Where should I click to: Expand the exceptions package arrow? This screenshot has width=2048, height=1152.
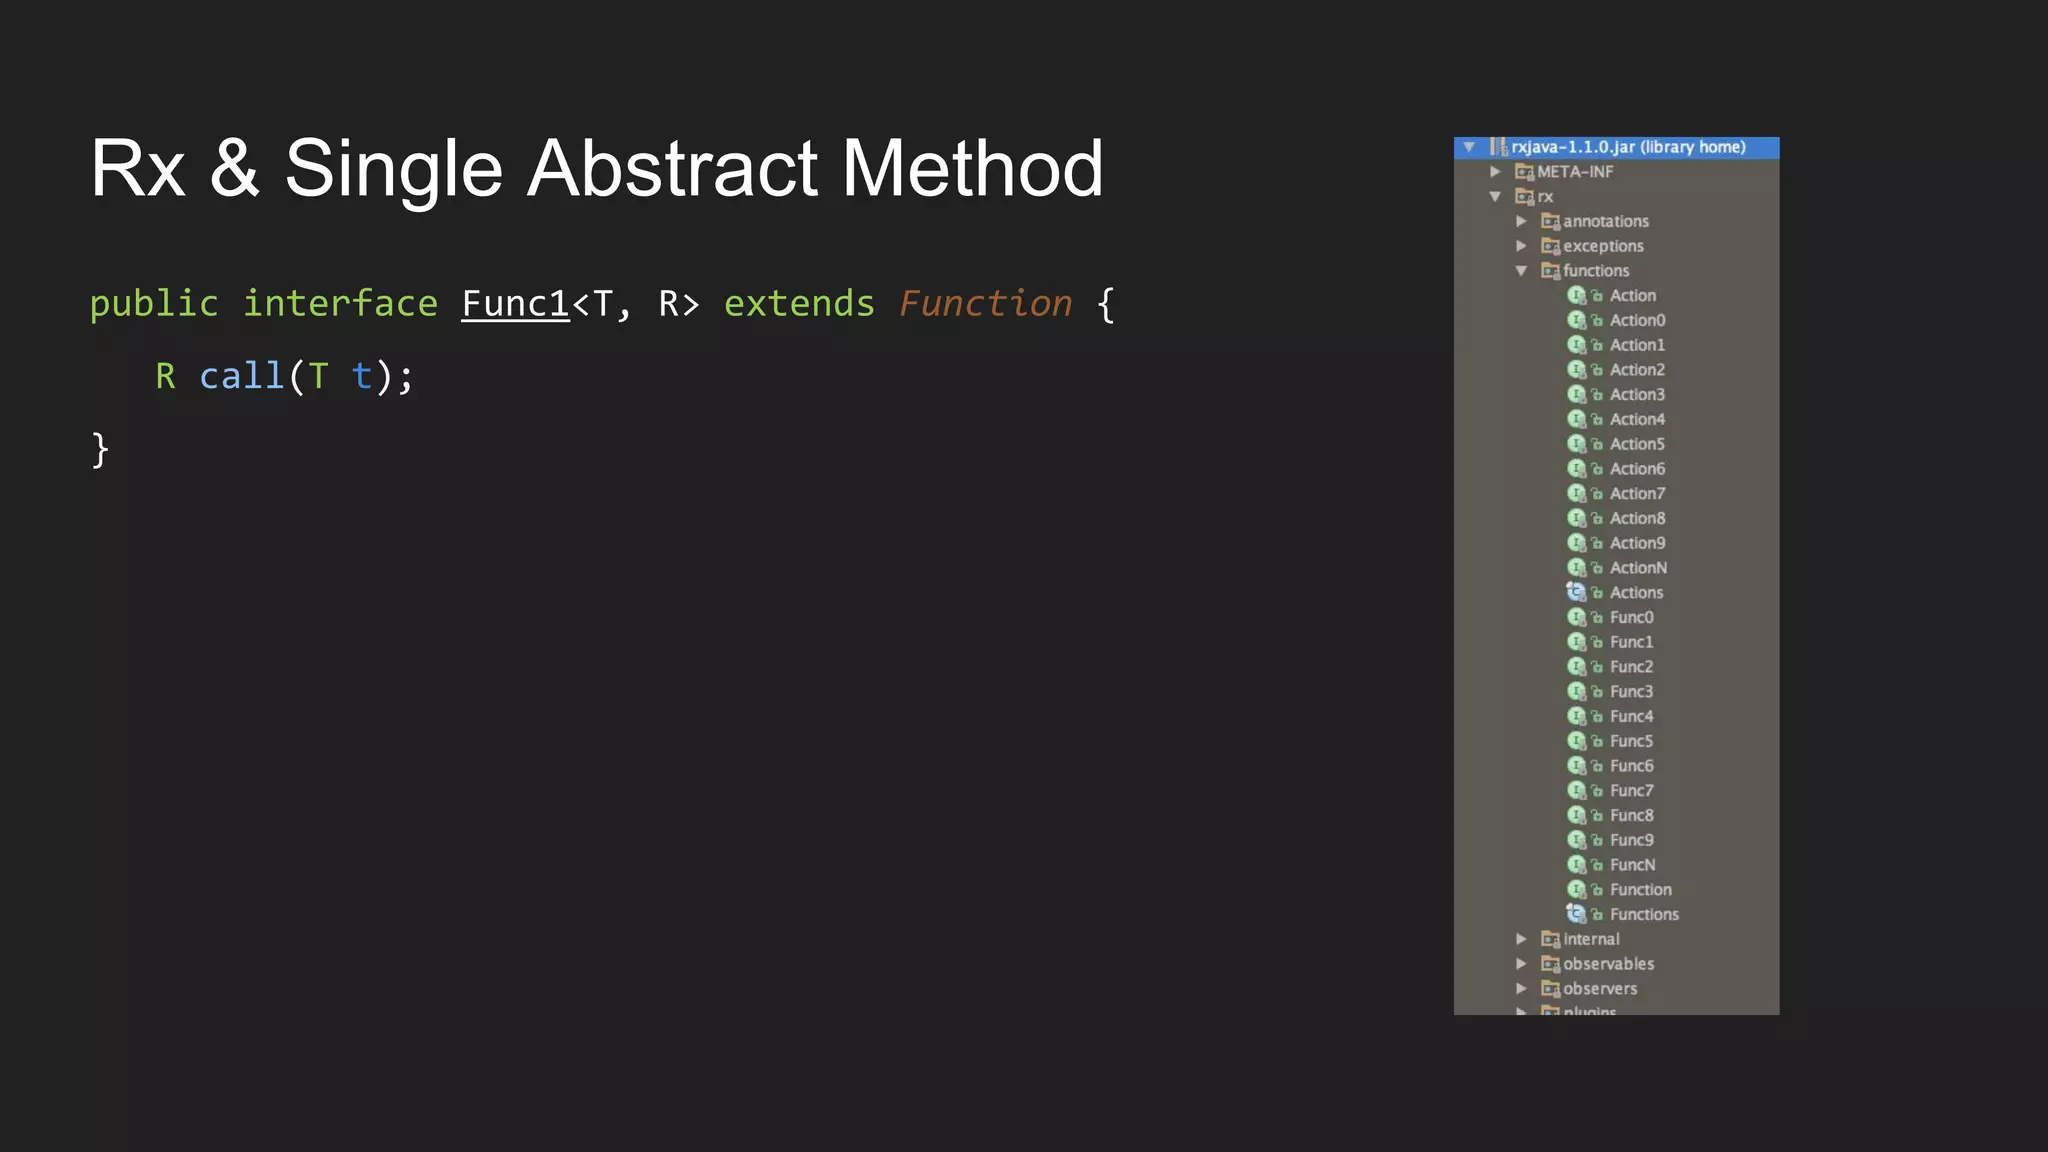click(1521, 246)
